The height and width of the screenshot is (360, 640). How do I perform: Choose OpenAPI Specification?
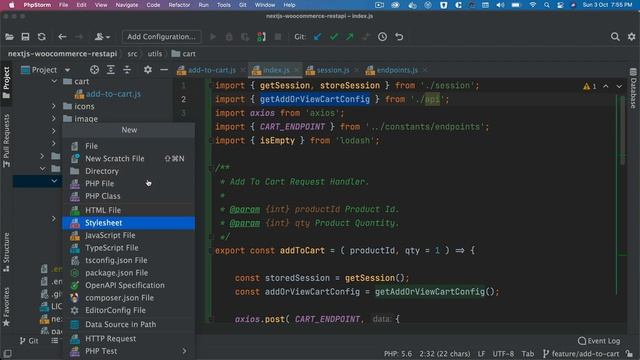click(129, 285)
